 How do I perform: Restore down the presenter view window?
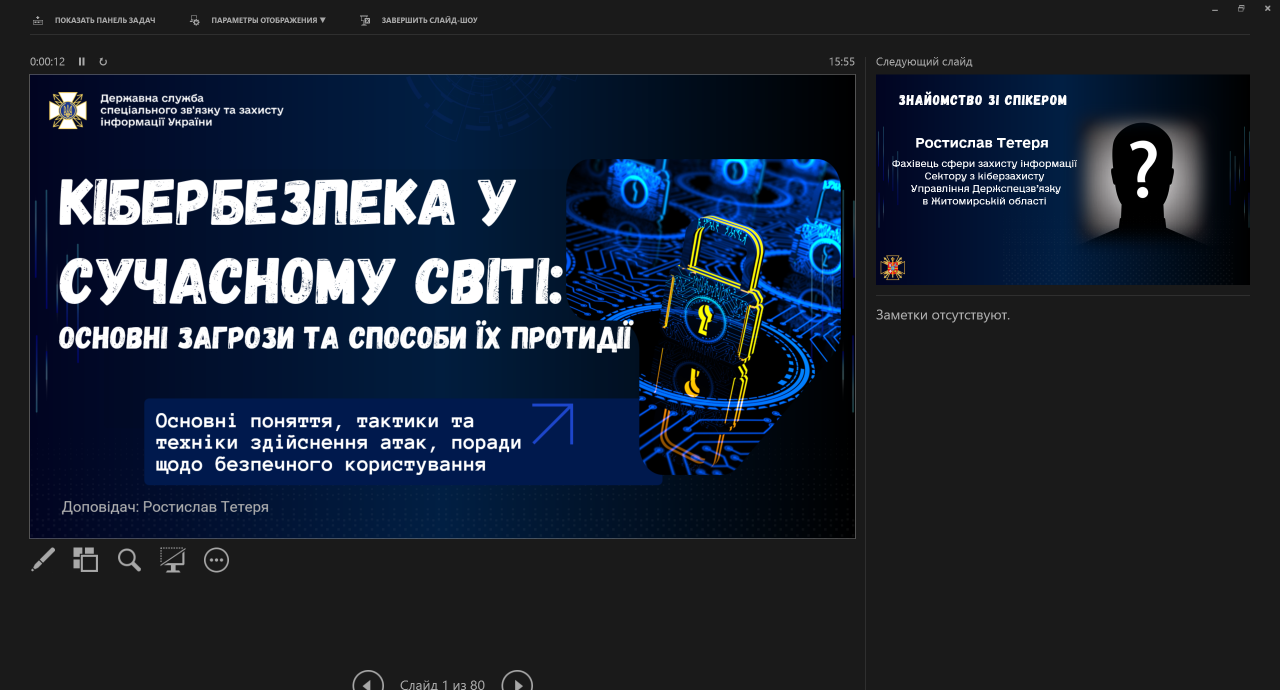pos(1241,9)
